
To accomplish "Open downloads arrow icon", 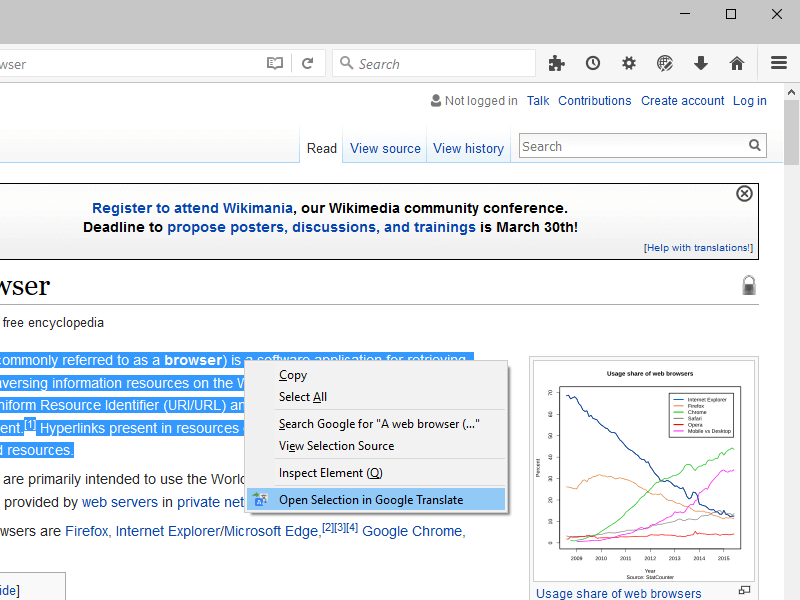I will pos(701,63).
